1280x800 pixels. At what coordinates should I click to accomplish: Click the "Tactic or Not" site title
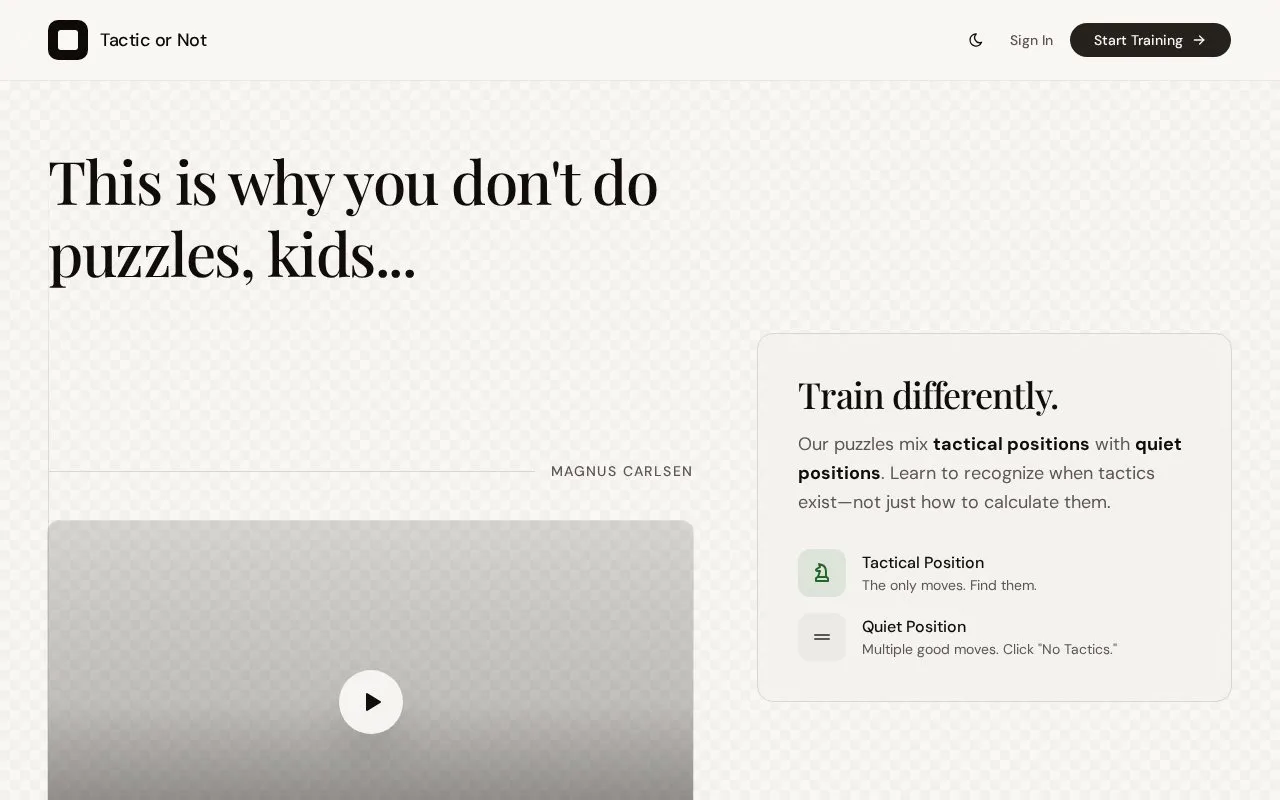153,40
